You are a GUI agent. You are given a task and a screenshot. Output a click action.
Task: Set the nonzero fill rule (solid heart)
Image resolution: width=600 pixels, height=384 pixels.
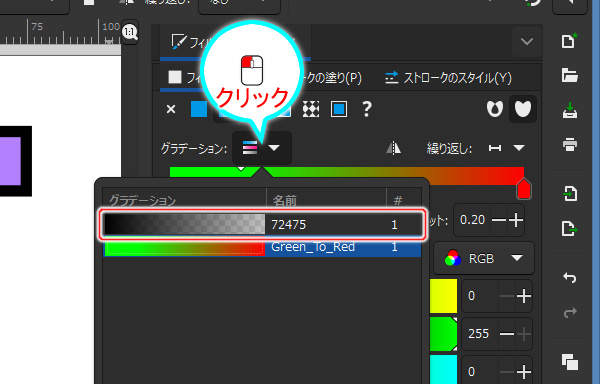click(x=523, y=109)
